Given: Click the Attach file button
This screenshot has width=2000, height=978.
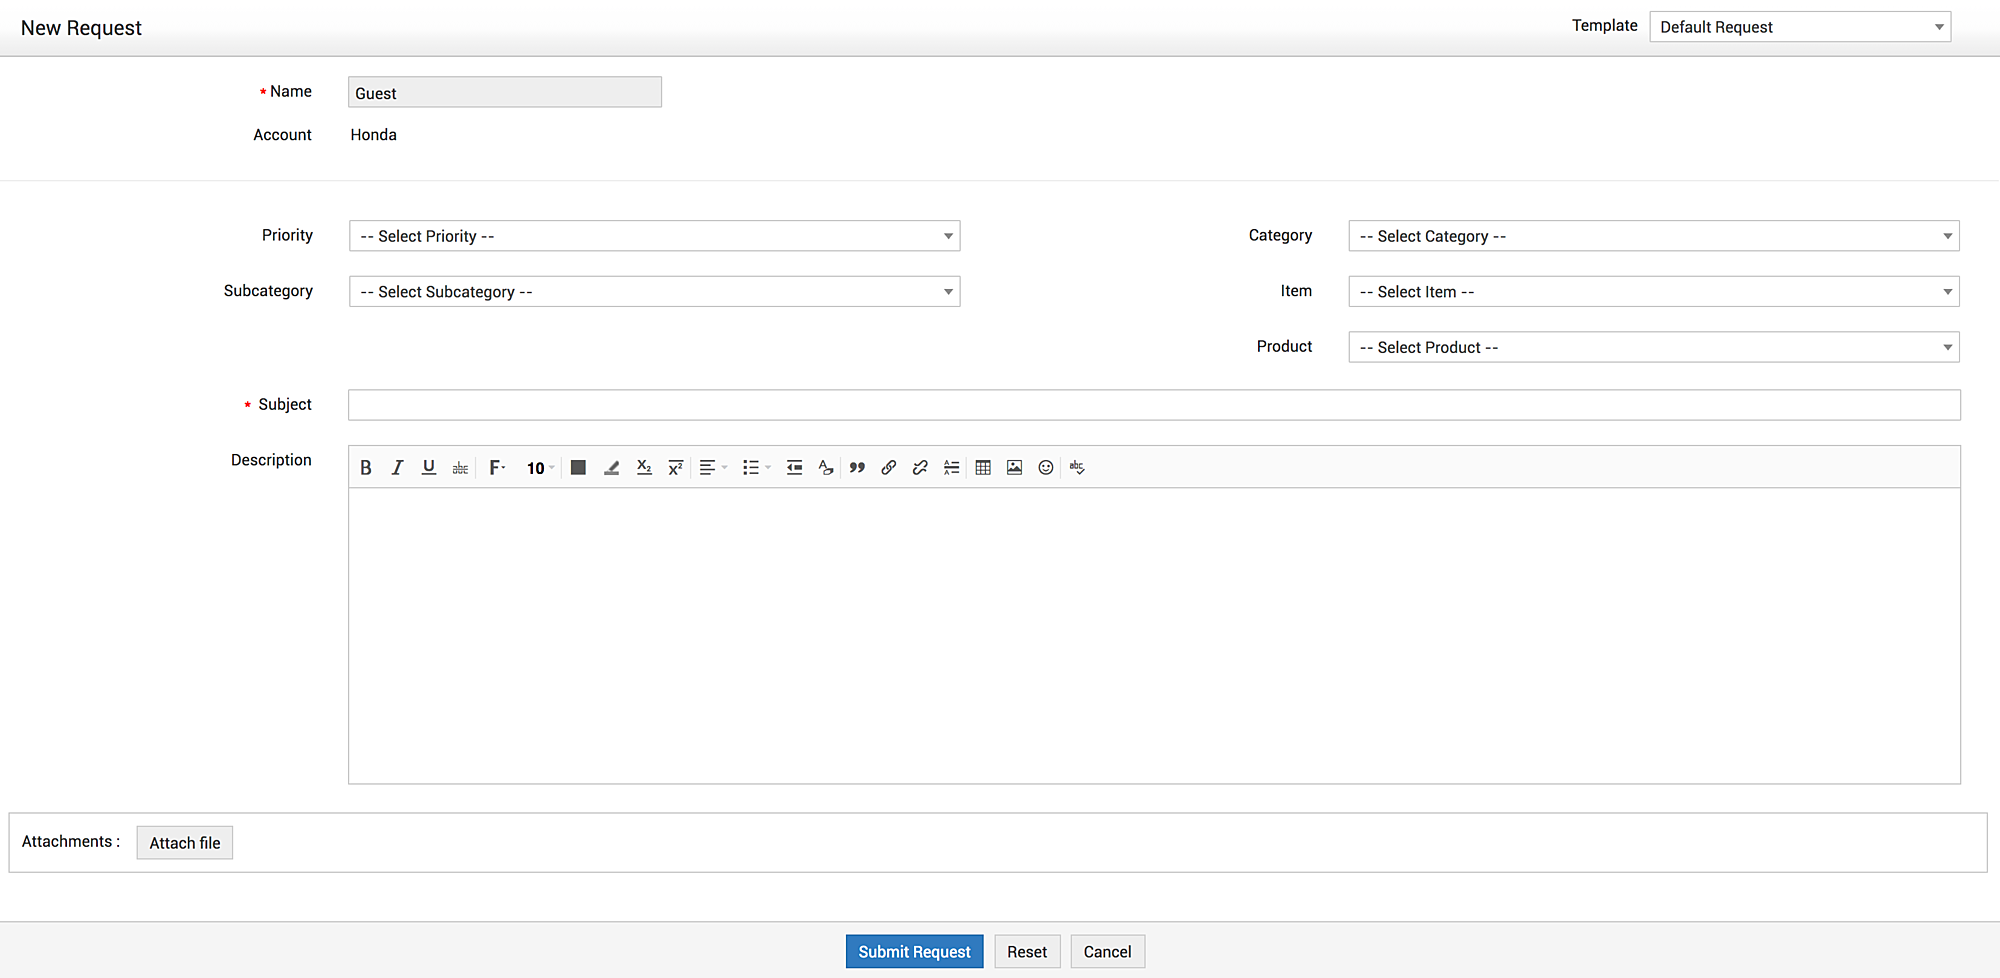Looking at the screenshot, I should coord(185,843).
